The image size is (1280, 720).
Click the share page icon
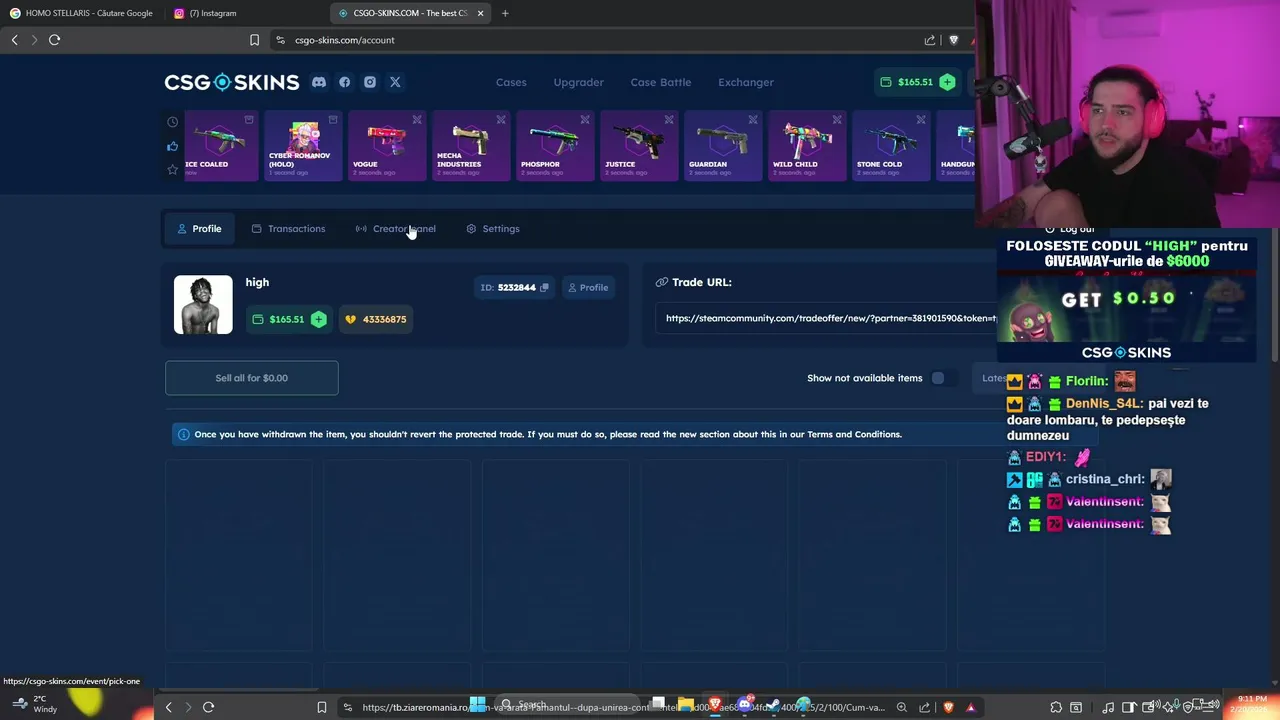coord(930,40)
